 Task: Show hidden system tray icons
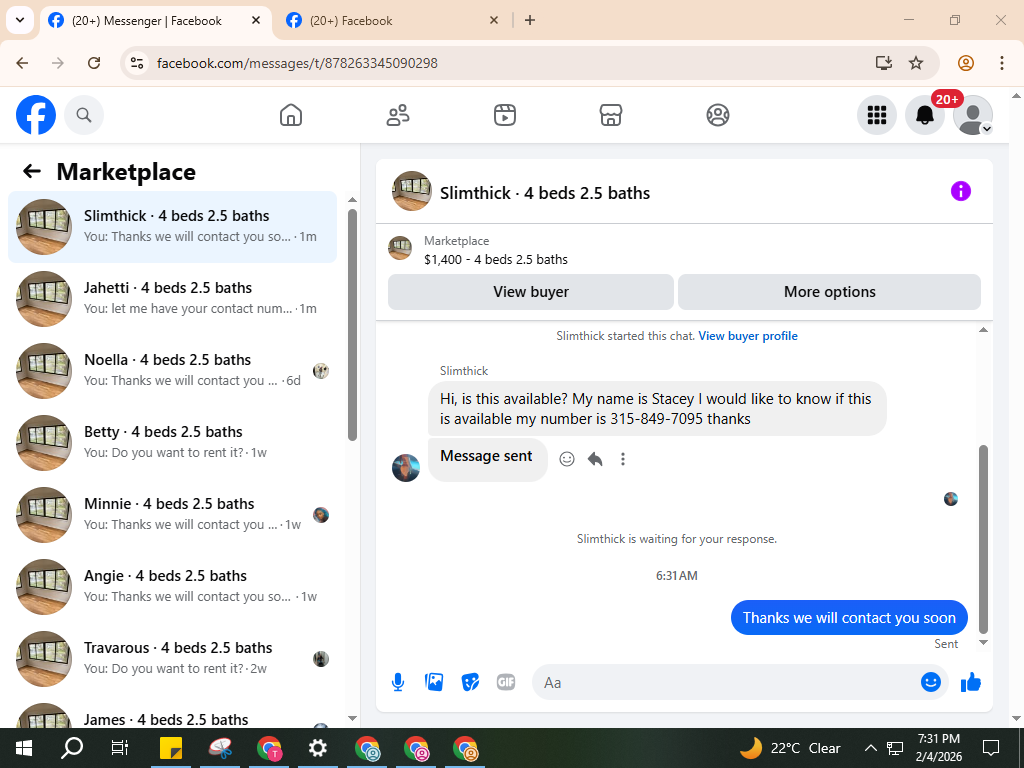(x=871, y=748)
